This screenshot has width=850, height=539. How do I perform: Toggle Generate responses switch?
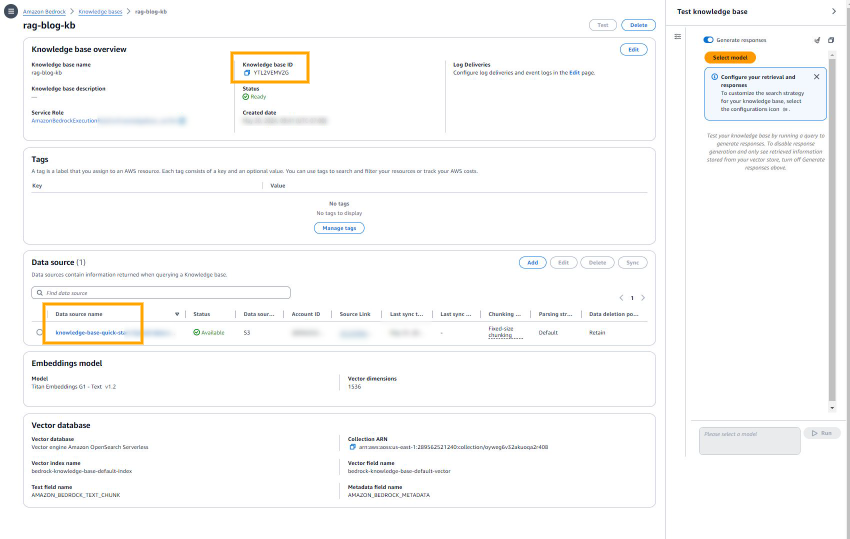pyautogui.click(x=708, y=40)
